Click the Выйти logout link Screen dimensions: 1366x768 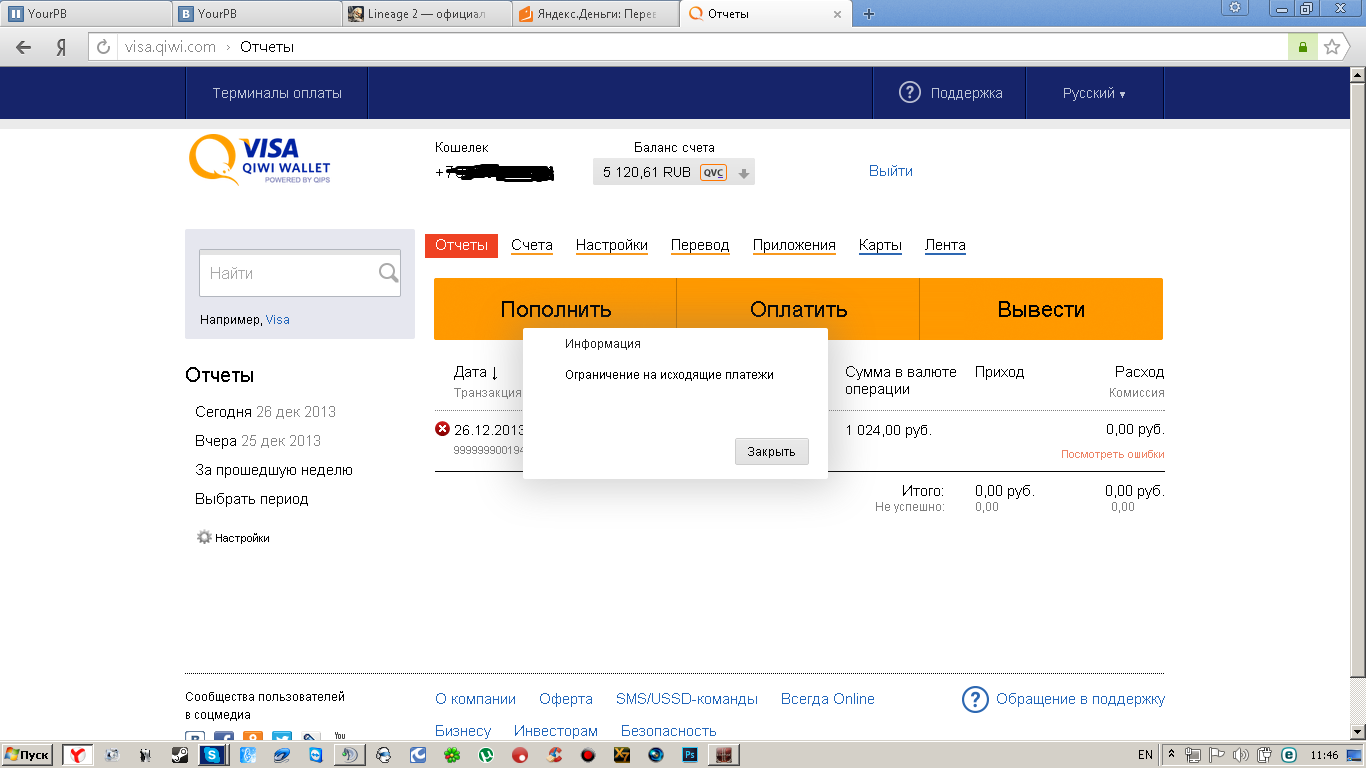pyautogui.click(x=891, y=171)
